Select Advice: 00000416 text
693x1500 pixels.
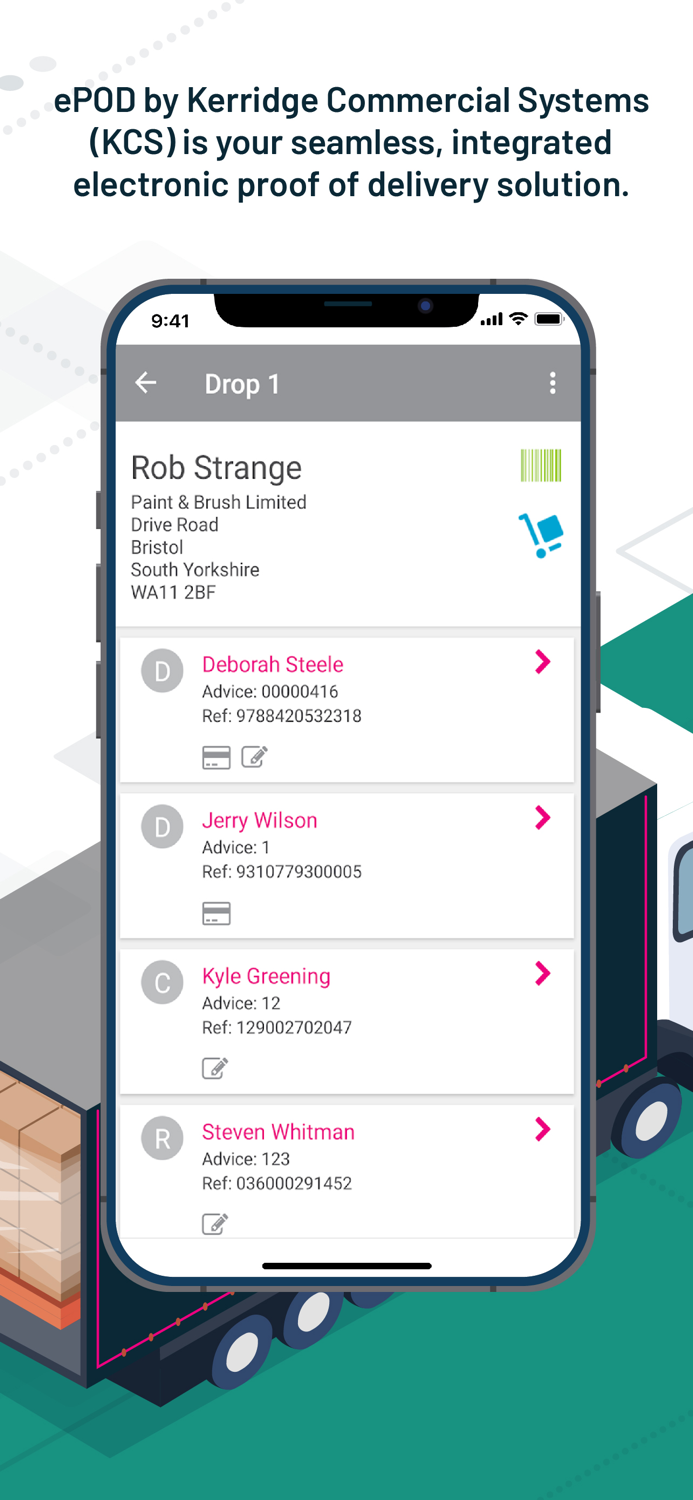(x=270, y=691)
